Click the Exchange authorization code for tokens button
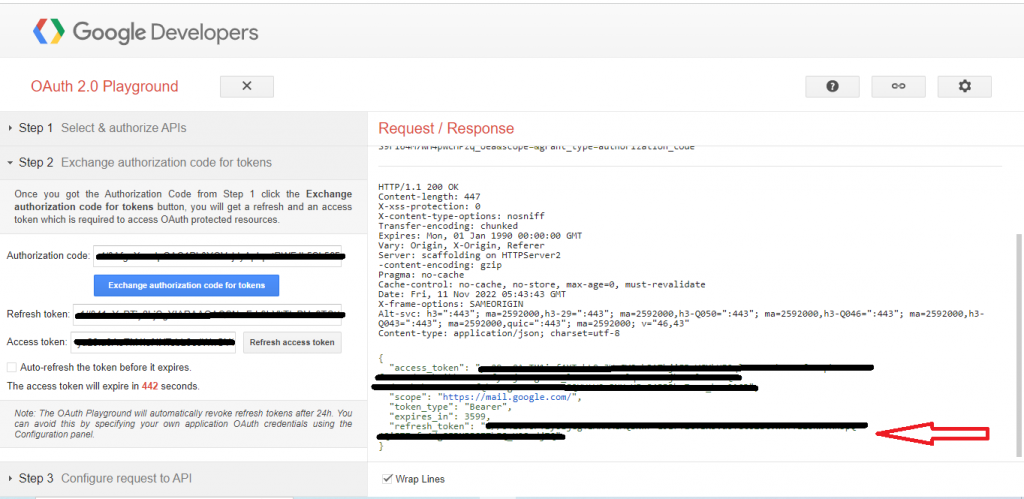Screen dimensions: 1024x499 tap(186, 285)
